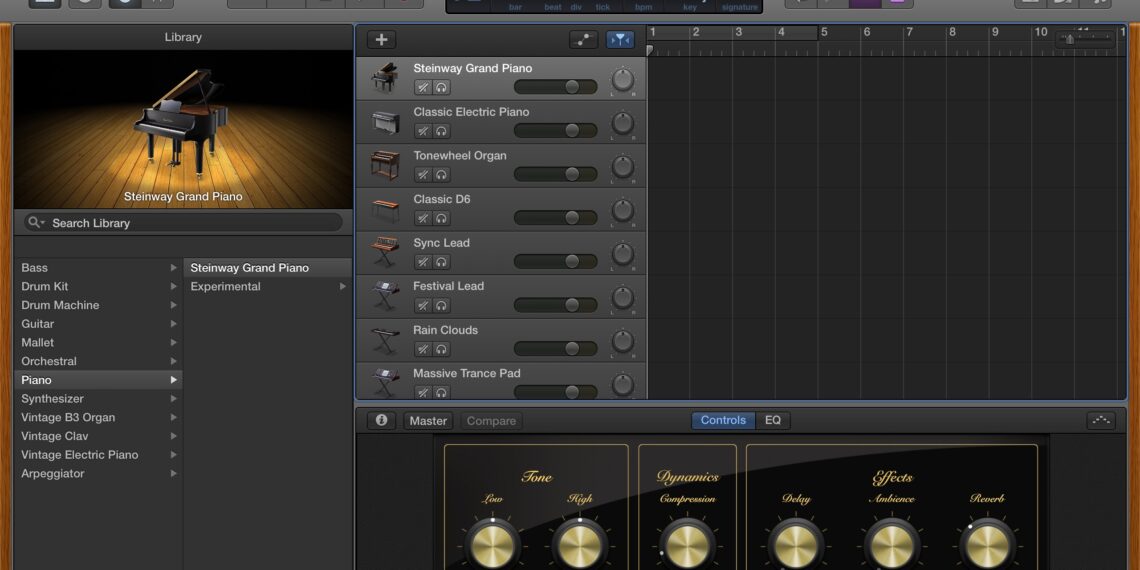The height and width of the screenshot is (570, 1140).
Task: Switch to the Controls tab
Action: (x=723, y=421)
